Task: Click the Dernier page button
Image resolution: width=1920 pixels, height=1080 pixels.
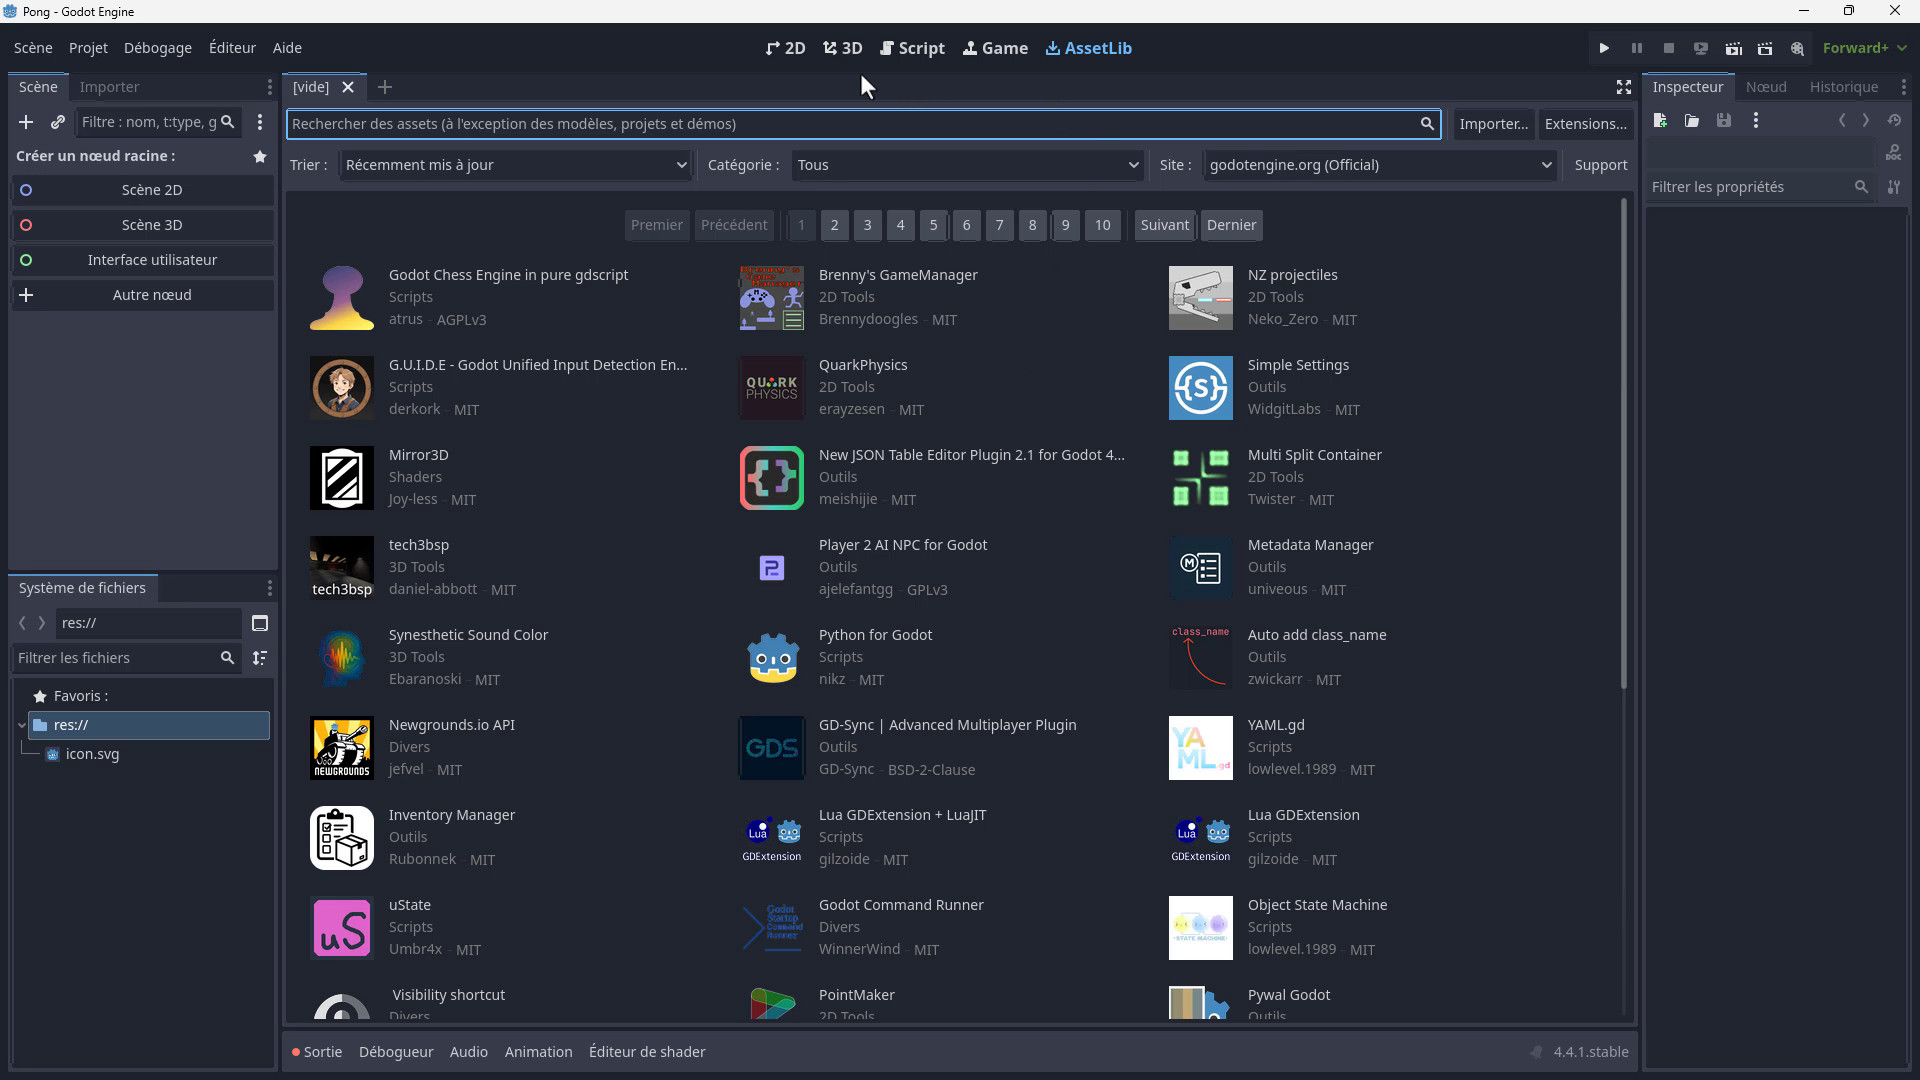Action: pos(1231,225)
